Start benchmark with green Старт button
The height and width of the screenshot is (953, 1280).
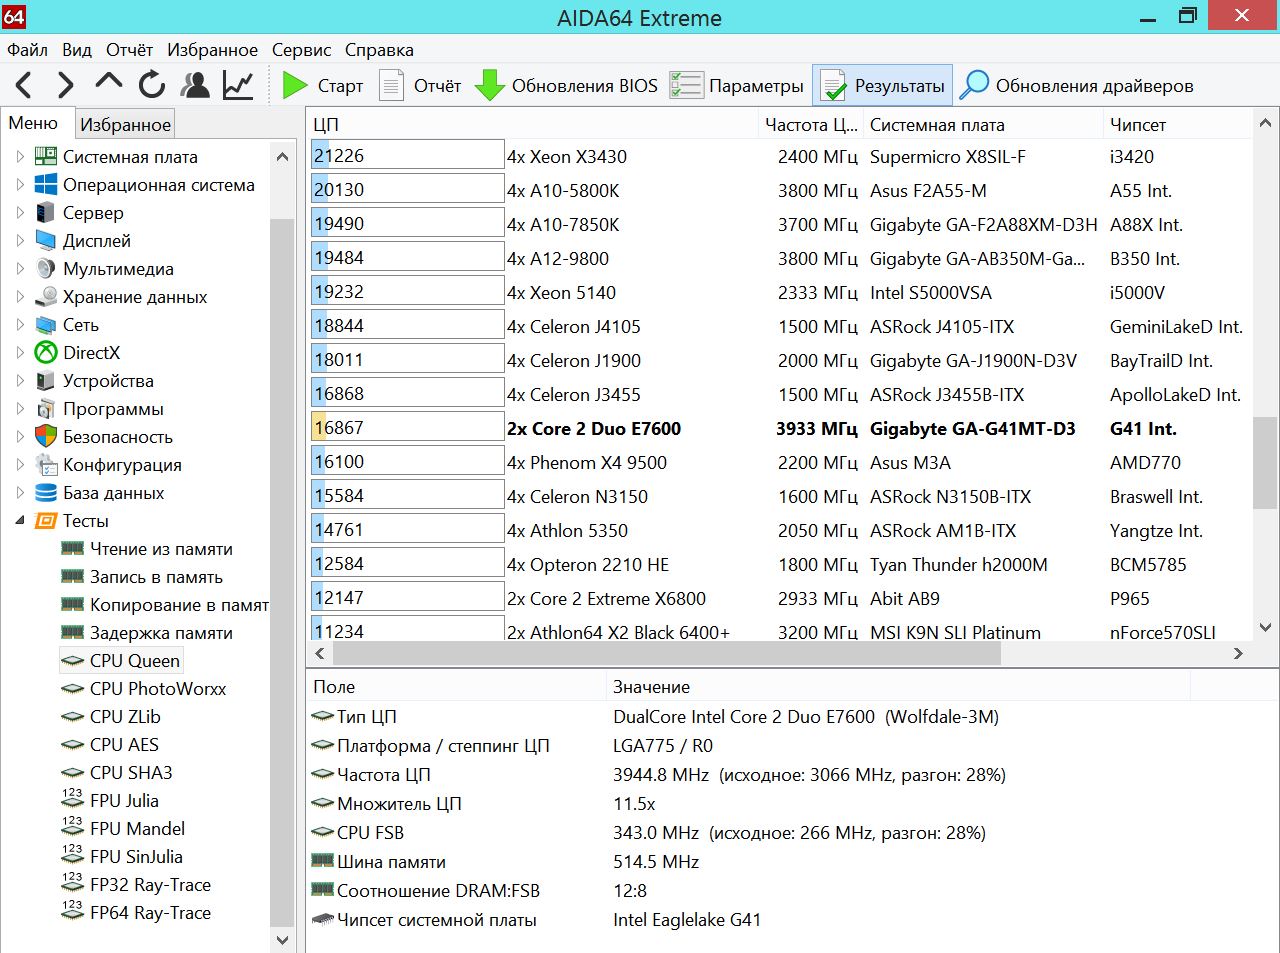click(x=322, y=86)
